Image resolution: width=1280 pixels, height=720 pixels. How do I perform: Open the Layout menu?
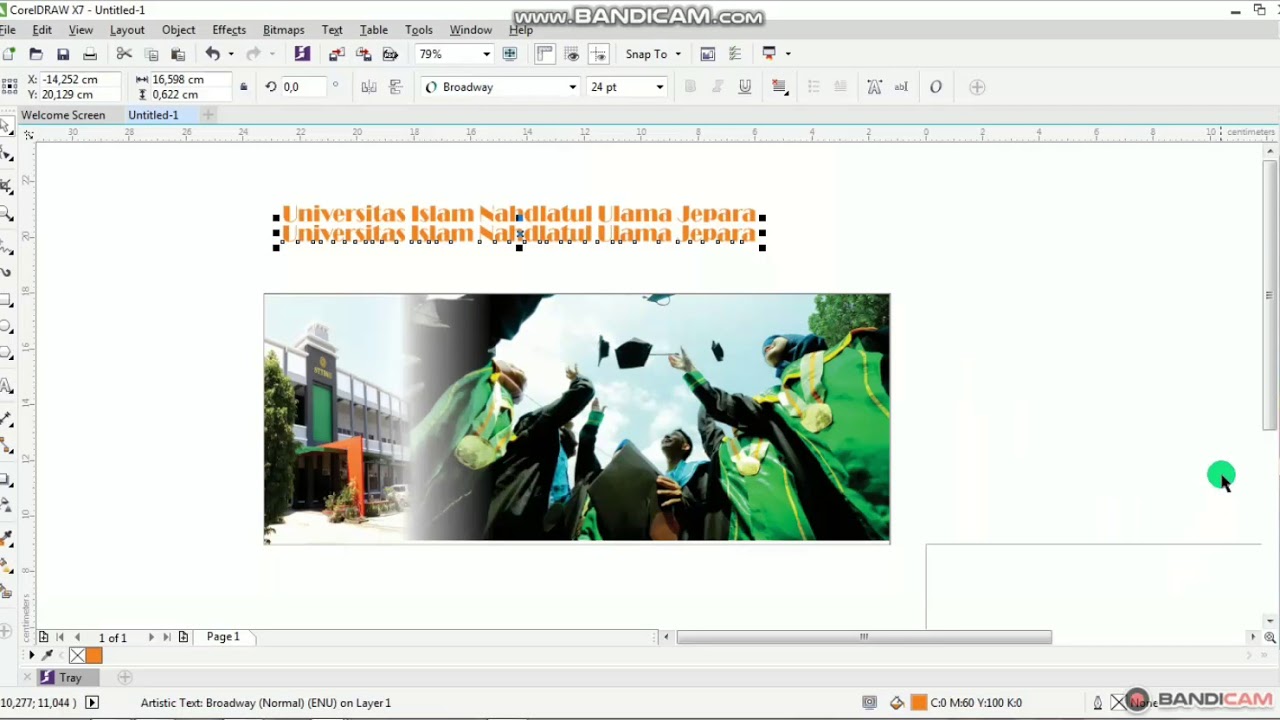coord(127,30)
